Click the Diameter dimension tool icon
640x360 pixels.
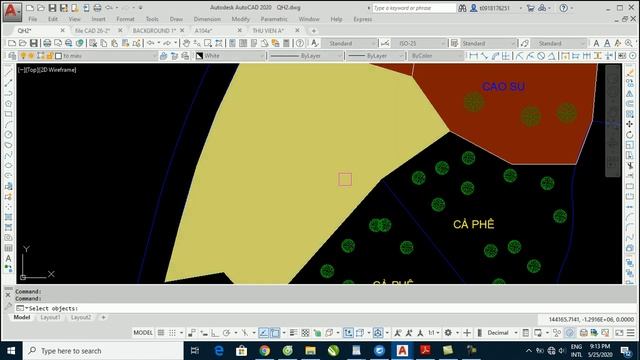point(541,56)
